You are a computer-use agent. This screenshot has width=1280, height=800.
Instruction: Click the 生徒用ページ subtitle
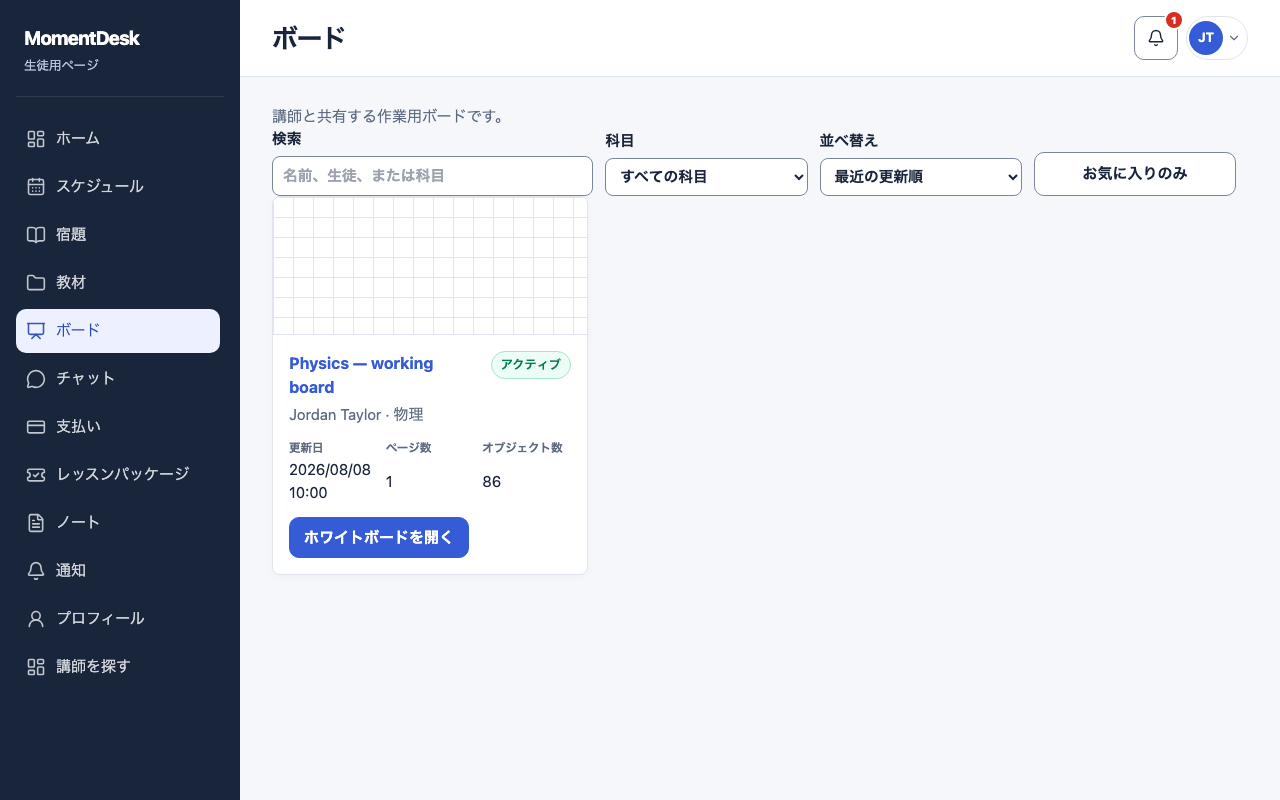(61, 66)
